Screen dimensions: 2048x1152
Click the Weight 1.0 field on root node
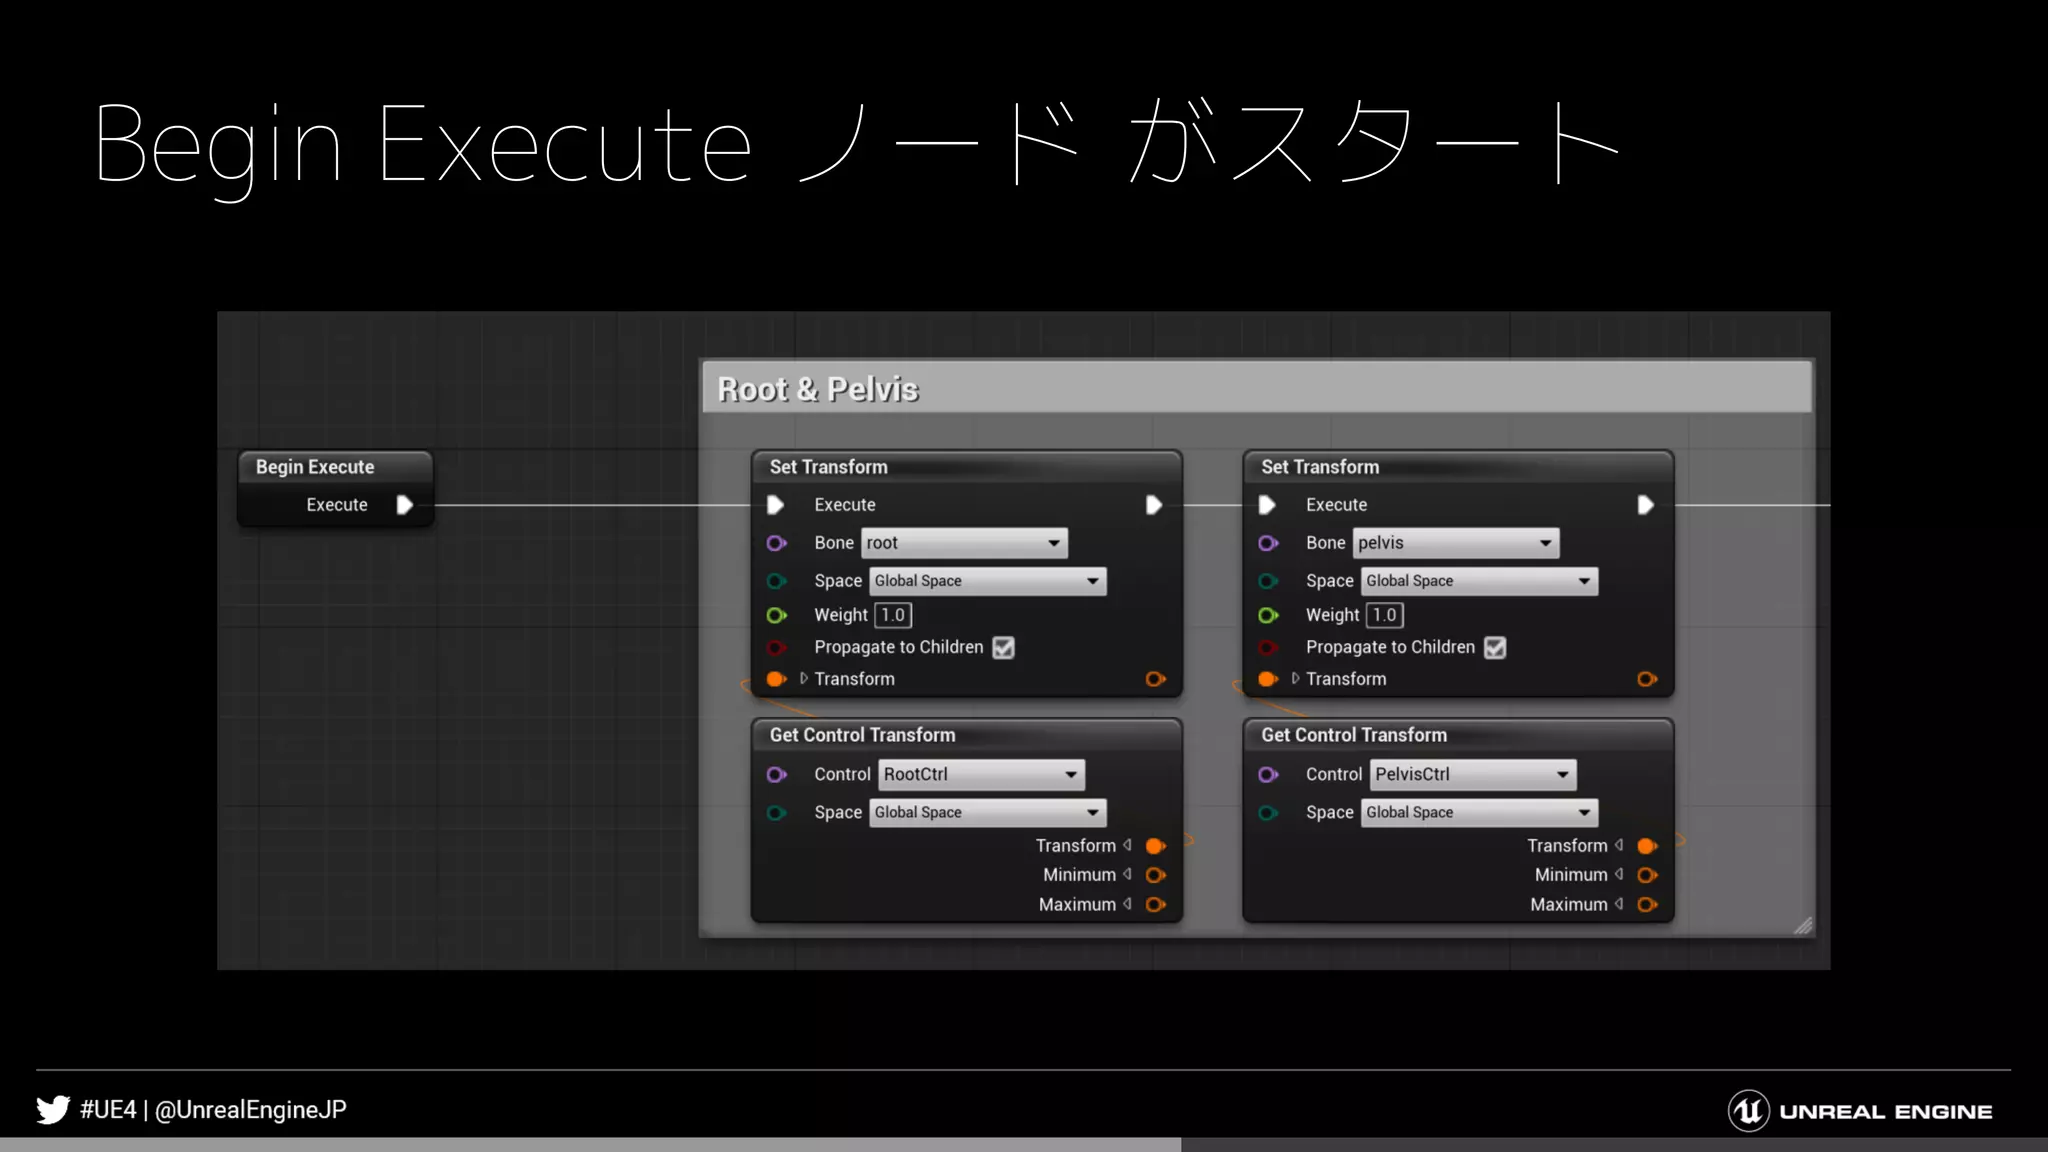point(893,616)
